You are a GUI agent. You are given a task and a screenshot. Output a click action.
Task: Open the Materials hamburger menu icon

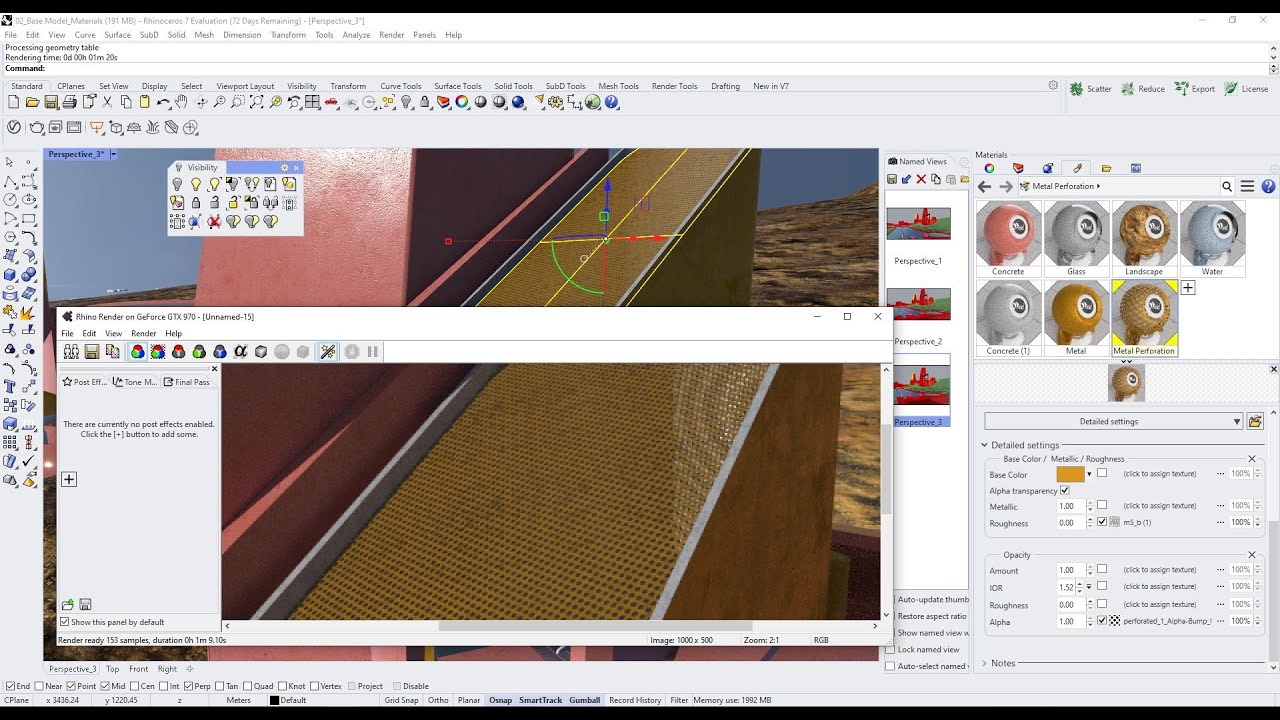pyautogui.click(x=1247, y=186)
